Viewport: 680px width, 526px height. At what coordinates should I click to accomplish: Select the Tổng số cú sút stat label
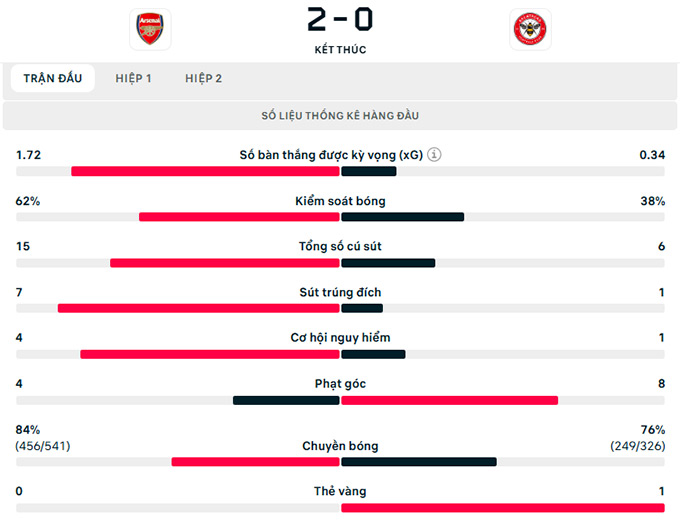[340, 247]
